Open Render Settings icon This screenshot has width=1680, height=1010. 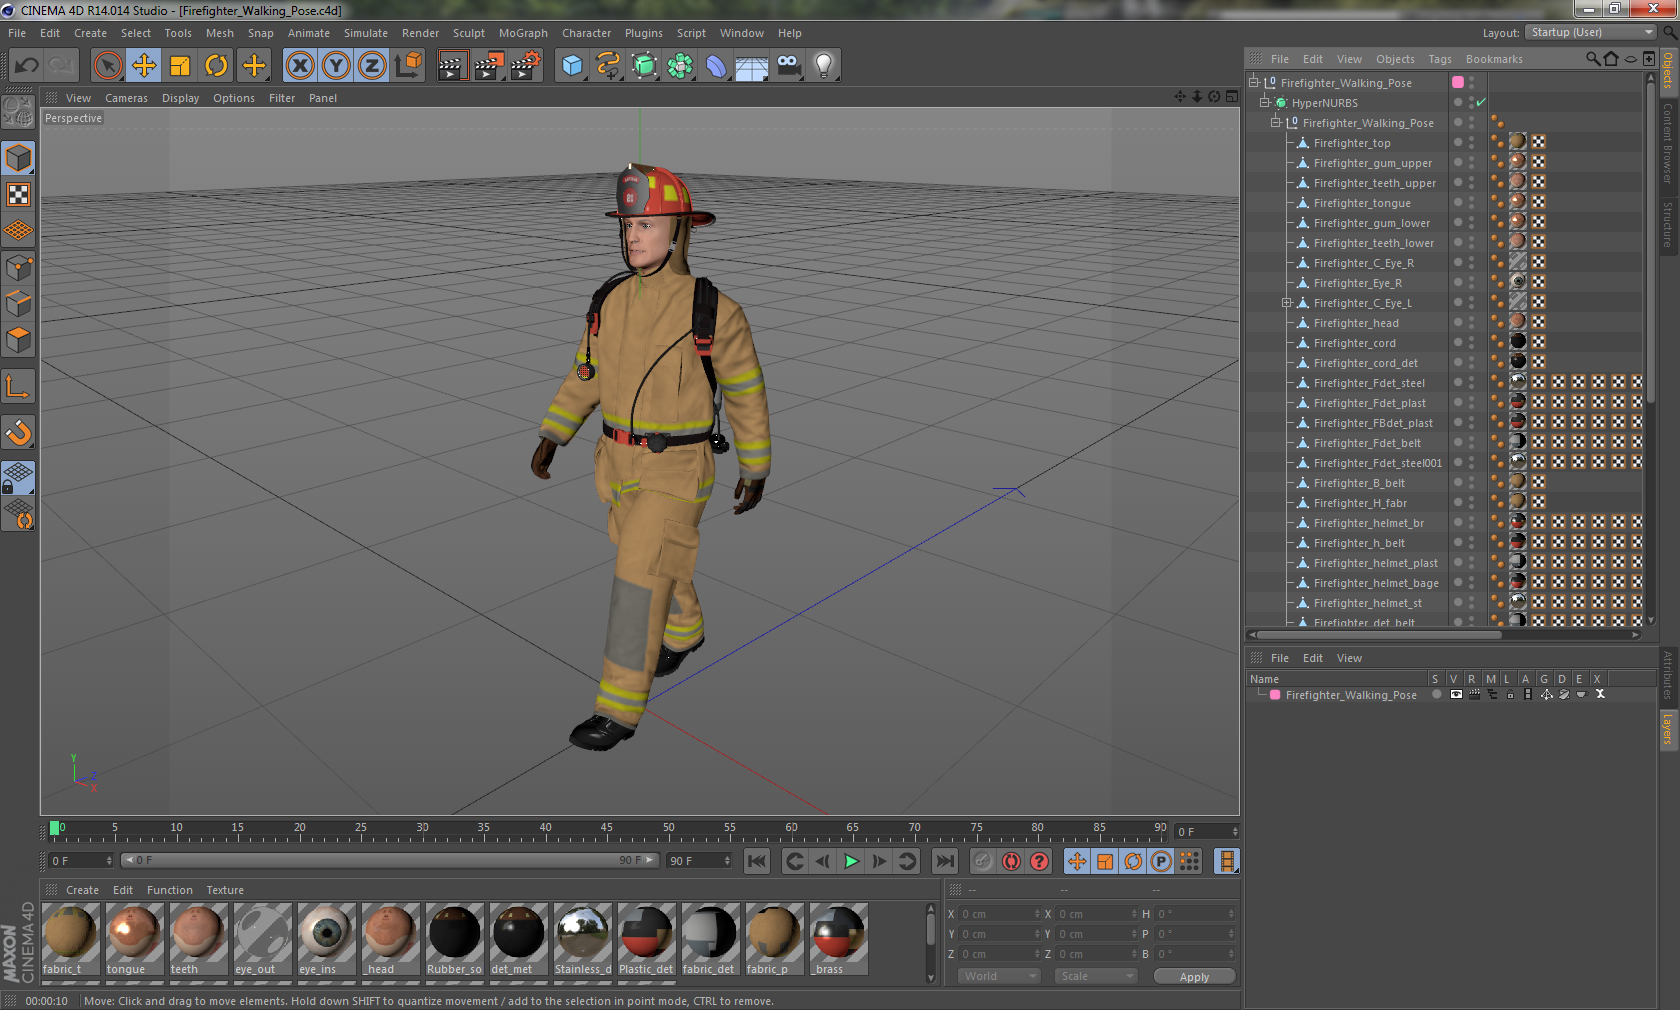coord(525,66)
